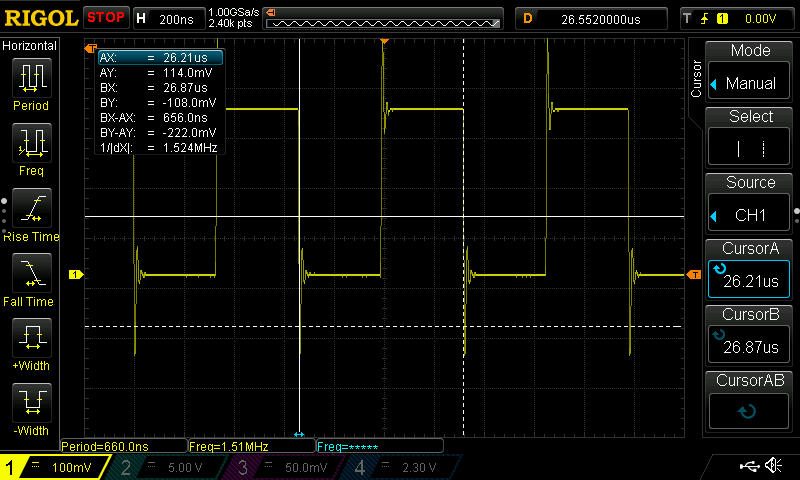Toggle the speaker sound icon
The height and width of the screenshot is (480, 800).
[x=774, y=465]
